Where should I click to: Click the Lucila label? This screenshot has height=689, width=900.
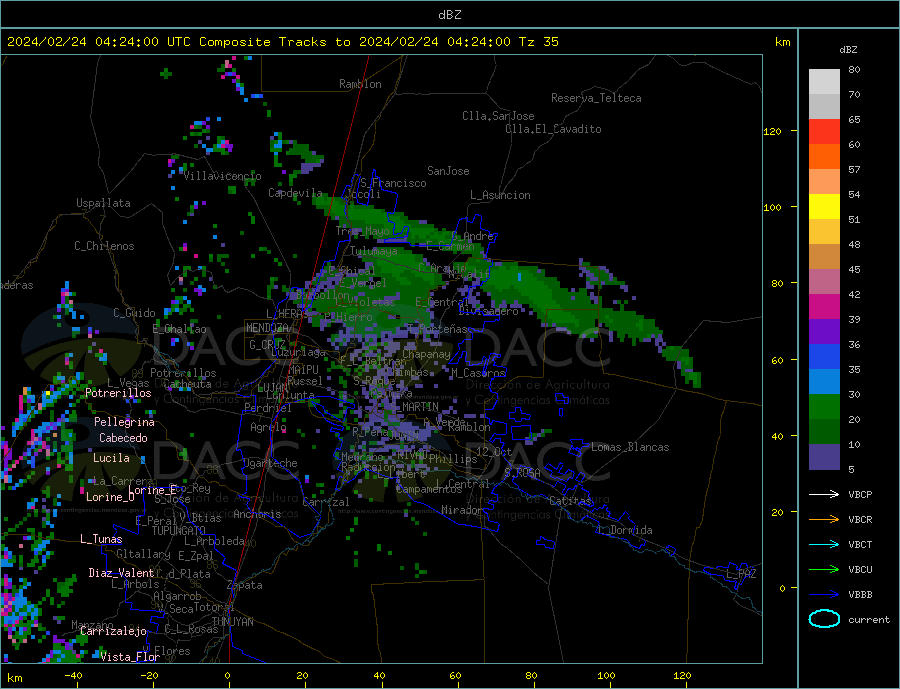(x=111, y=458)
